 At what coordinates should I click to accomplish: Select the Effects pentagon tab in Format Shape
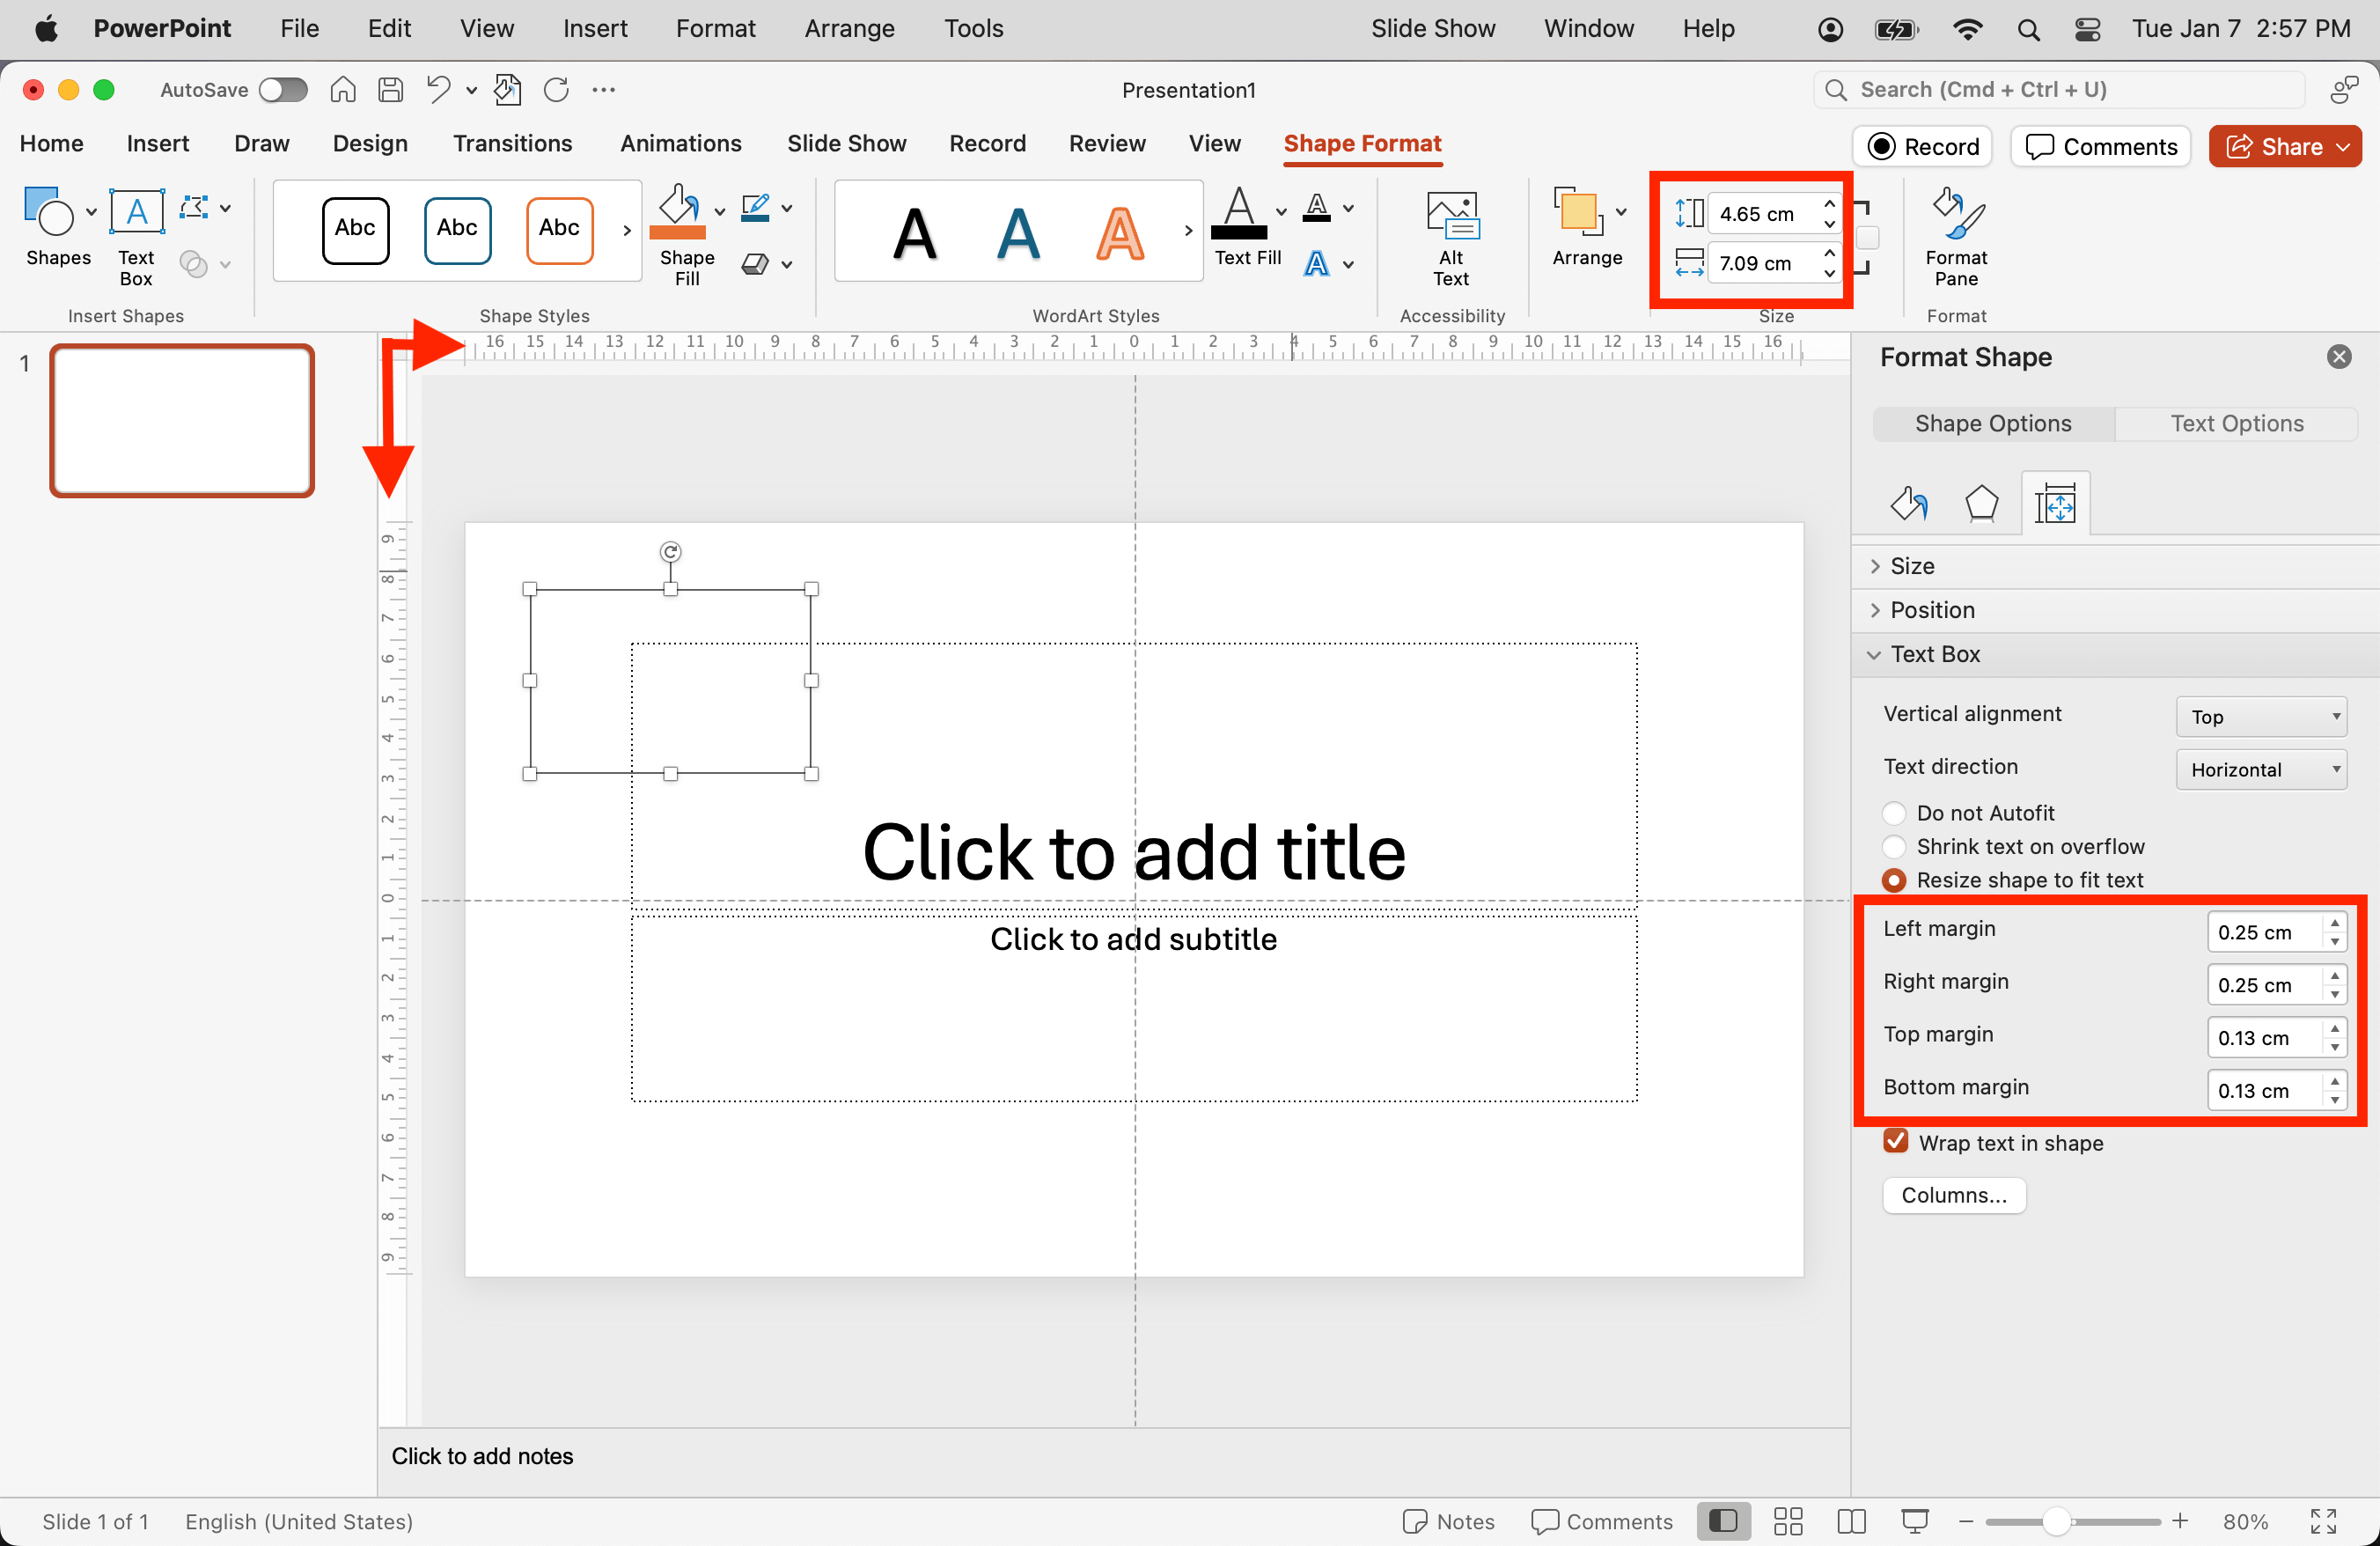[x=1981, y=503]
